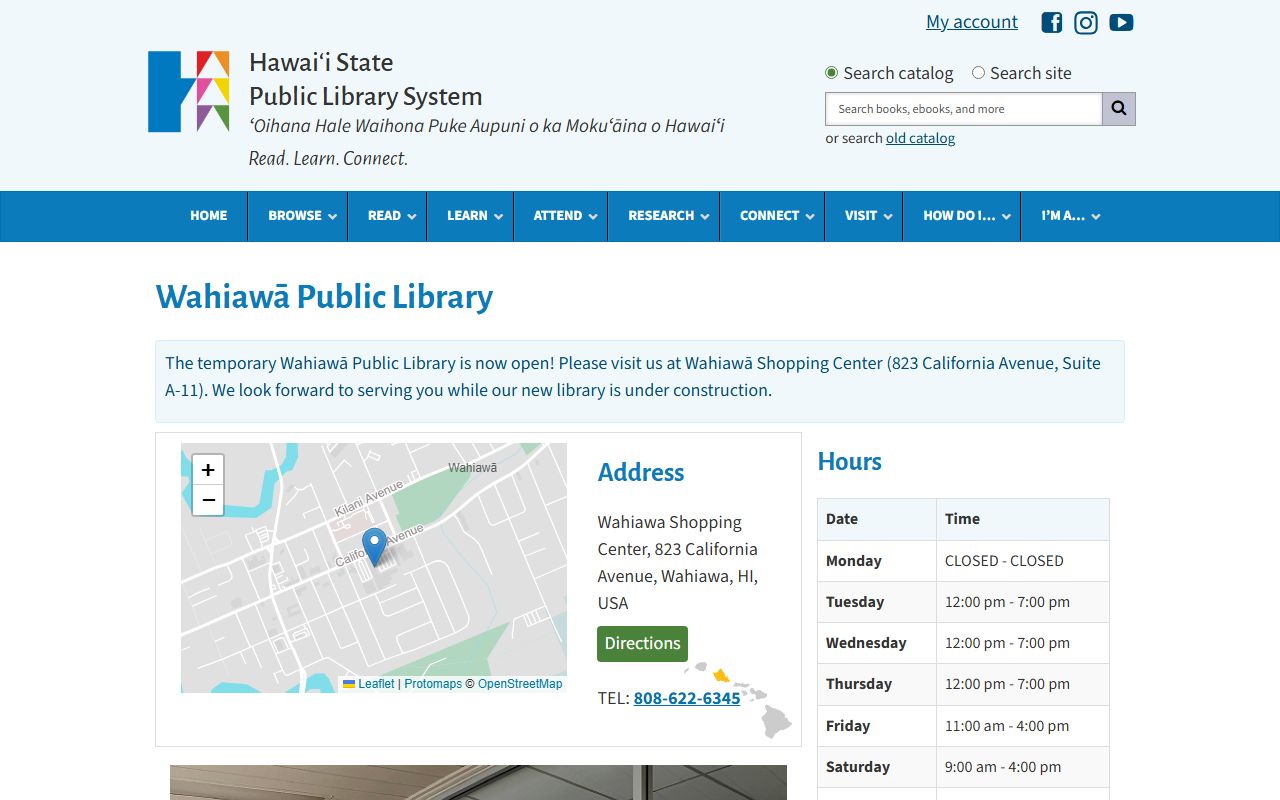Call the phone number 808-622-6345 link
The width and height of the screenshot is (1280, 800).
coord(687,698)
